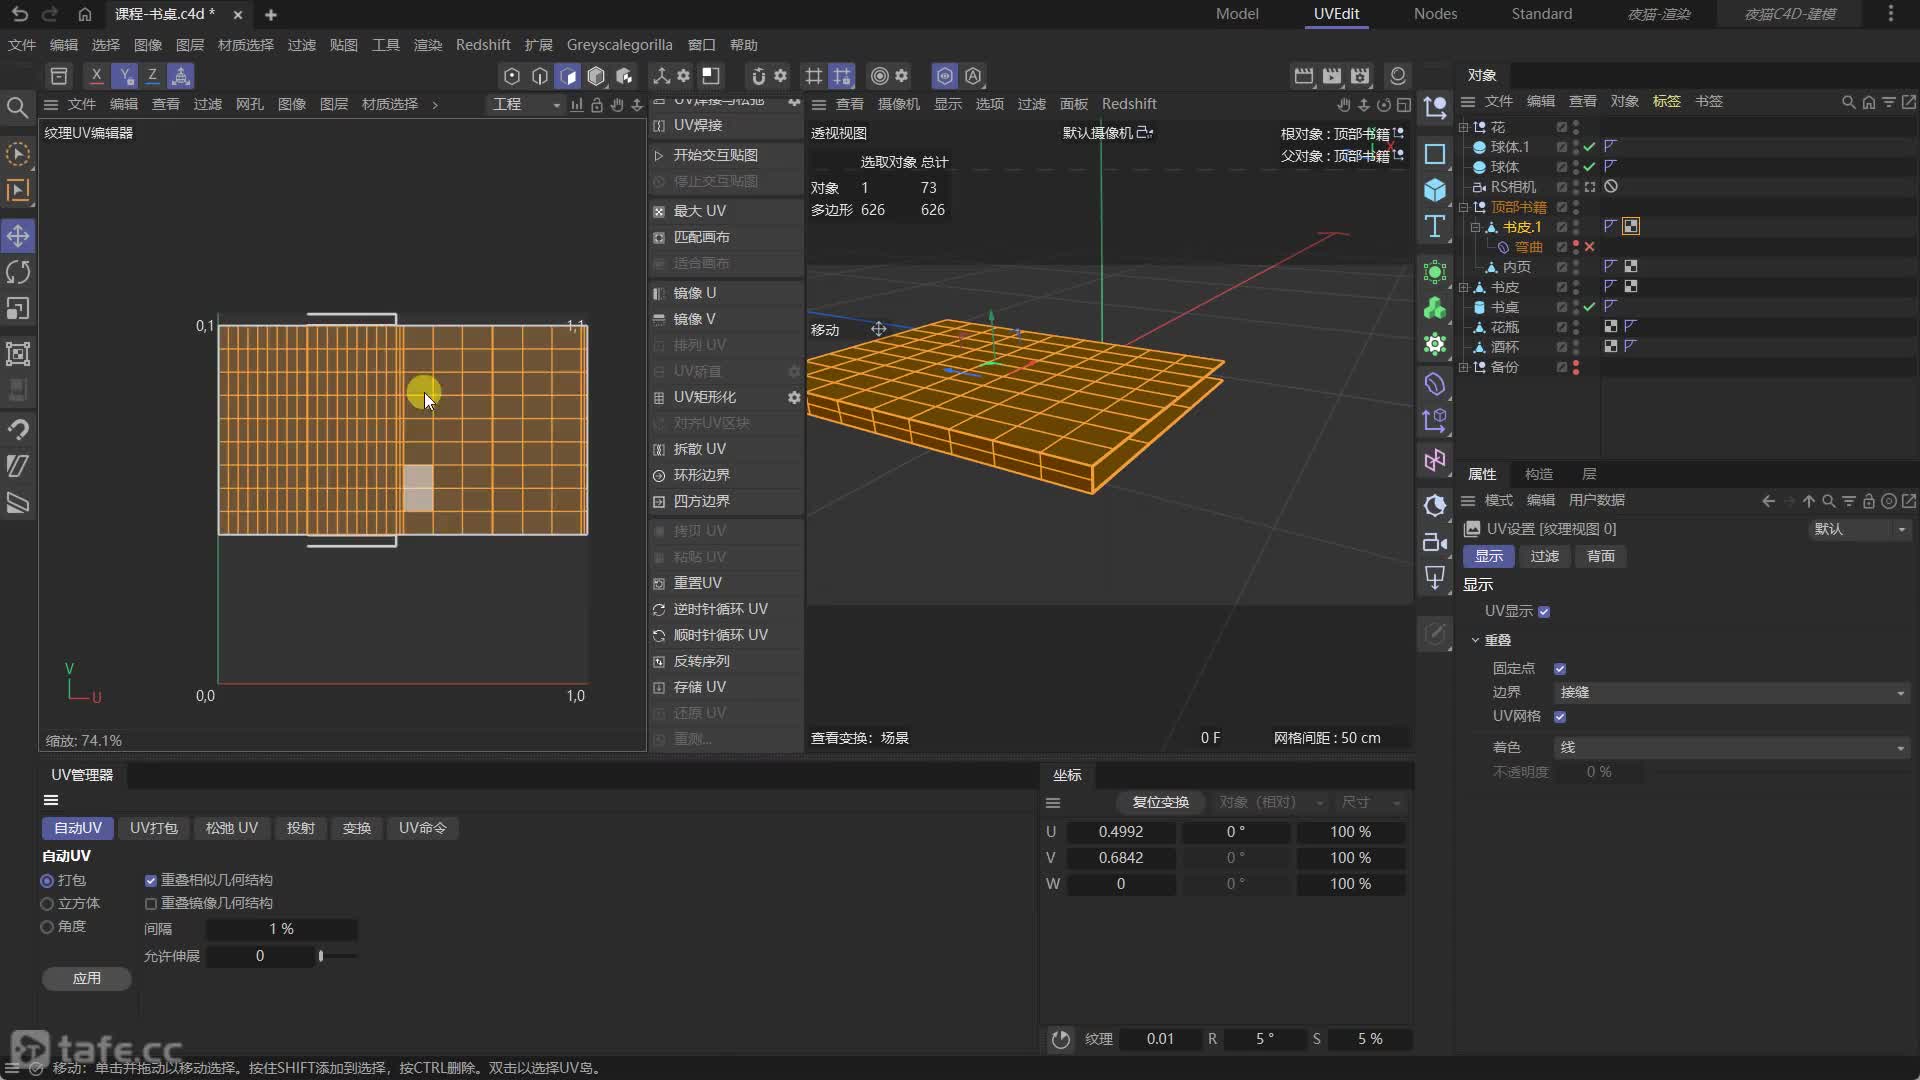1920x1080 pixels.
Task: Click 过滤 button in UV settings
Action: tap(1544, 556)
